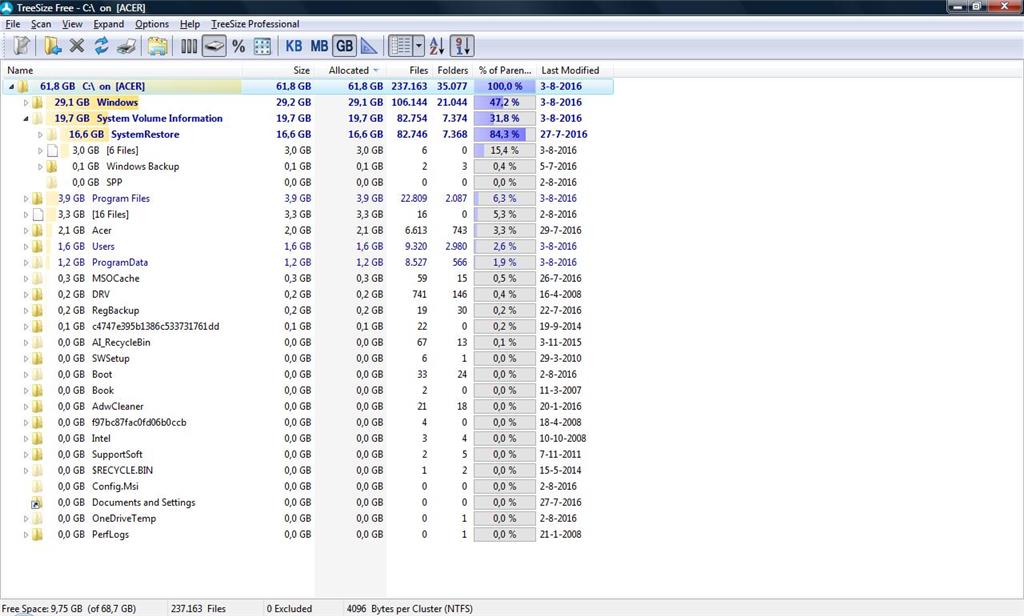Open the Expand menu

pos(108,24)
